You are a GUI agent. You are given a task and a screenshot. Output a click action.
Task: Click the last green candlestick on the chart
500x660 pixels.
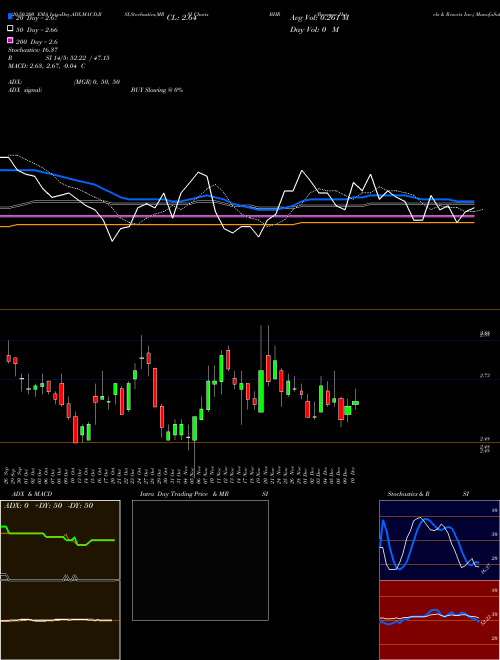pyautogui.click(x=355, y=403)
